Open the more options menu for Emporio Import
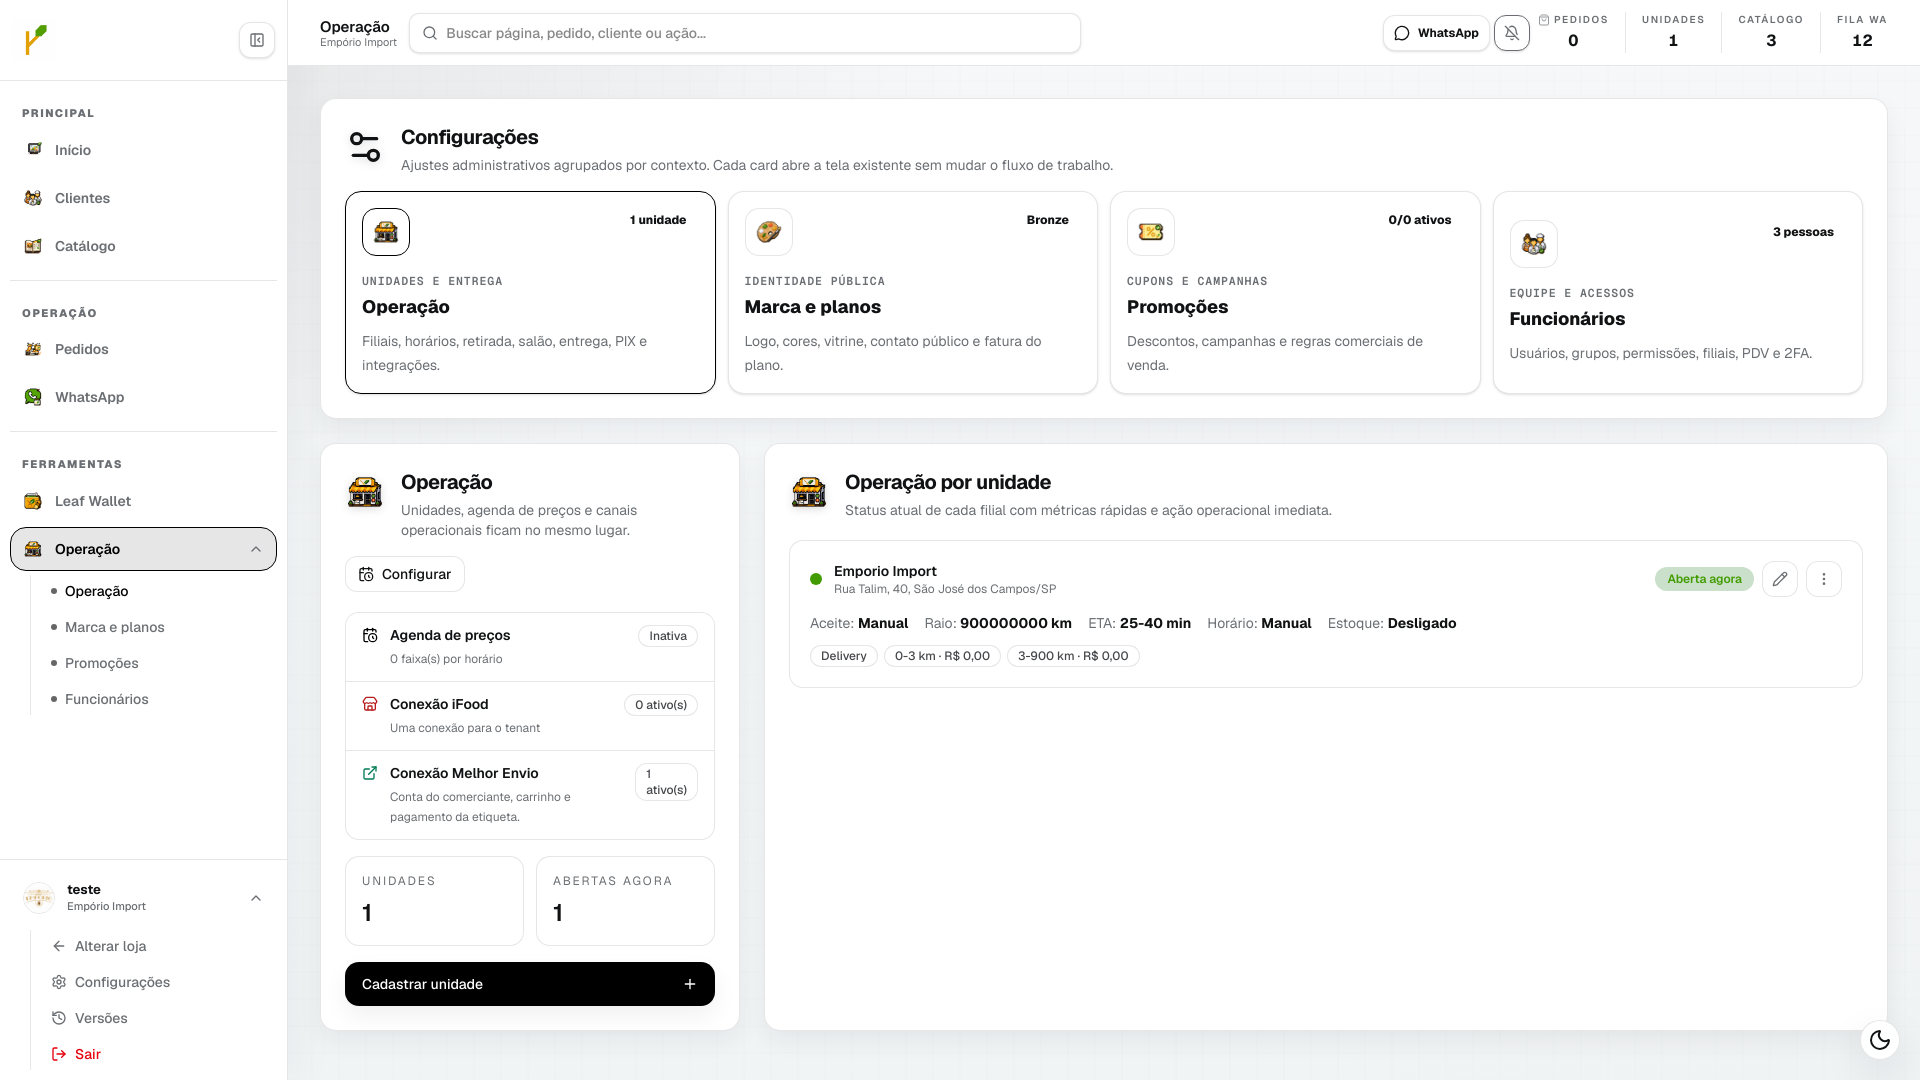Viewport: 1920px width, 1080px height. click(1824, 579)
